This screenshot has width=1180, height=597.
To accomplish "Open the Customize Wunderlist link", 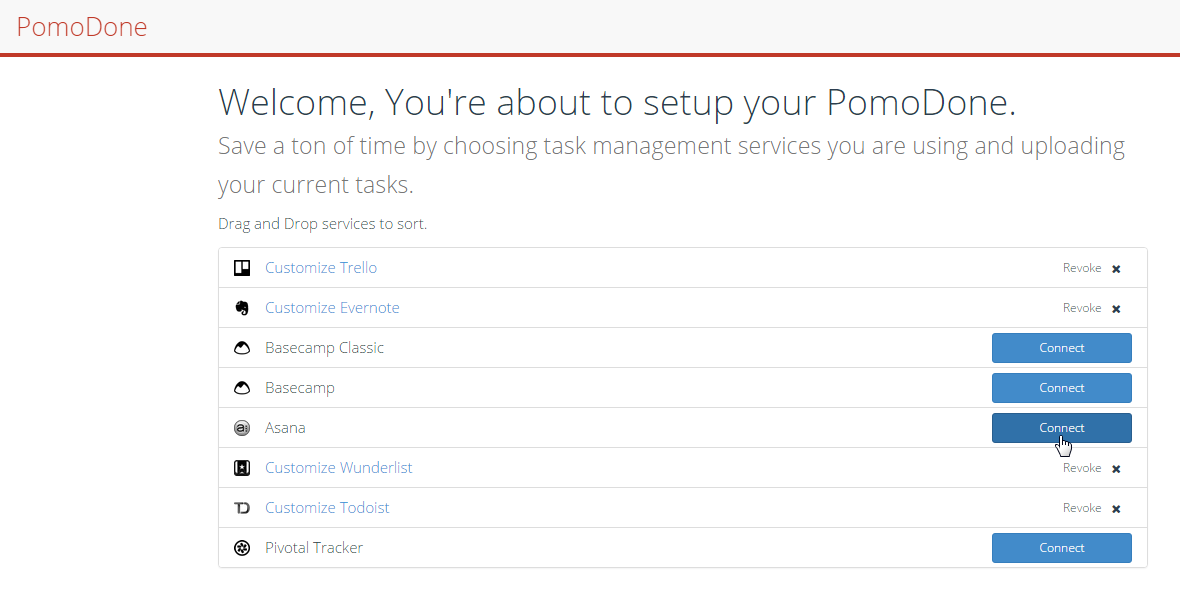I will coord(338,468).
